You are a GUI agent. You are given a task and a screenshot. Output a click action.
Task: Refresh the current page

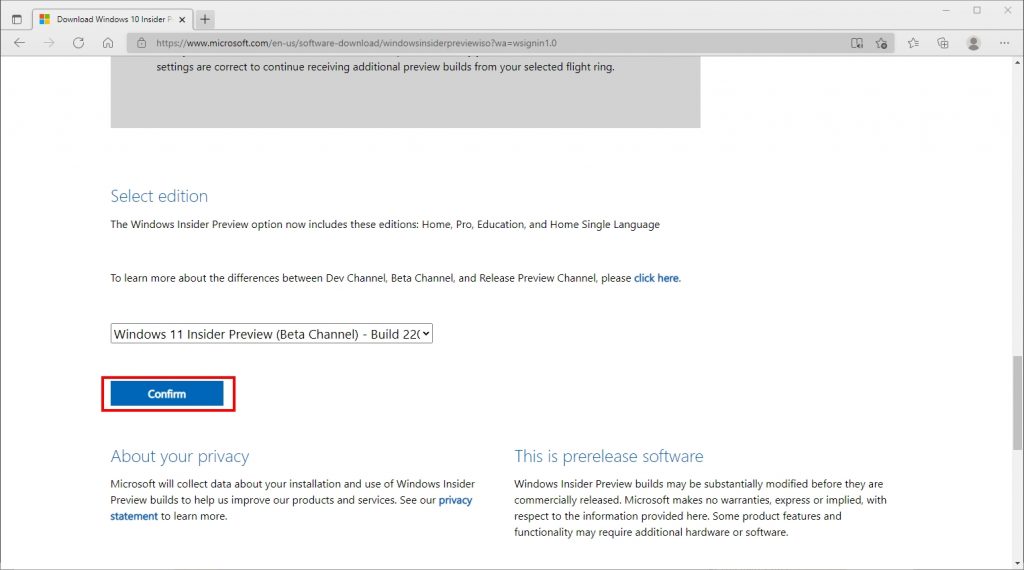(78, 43)
